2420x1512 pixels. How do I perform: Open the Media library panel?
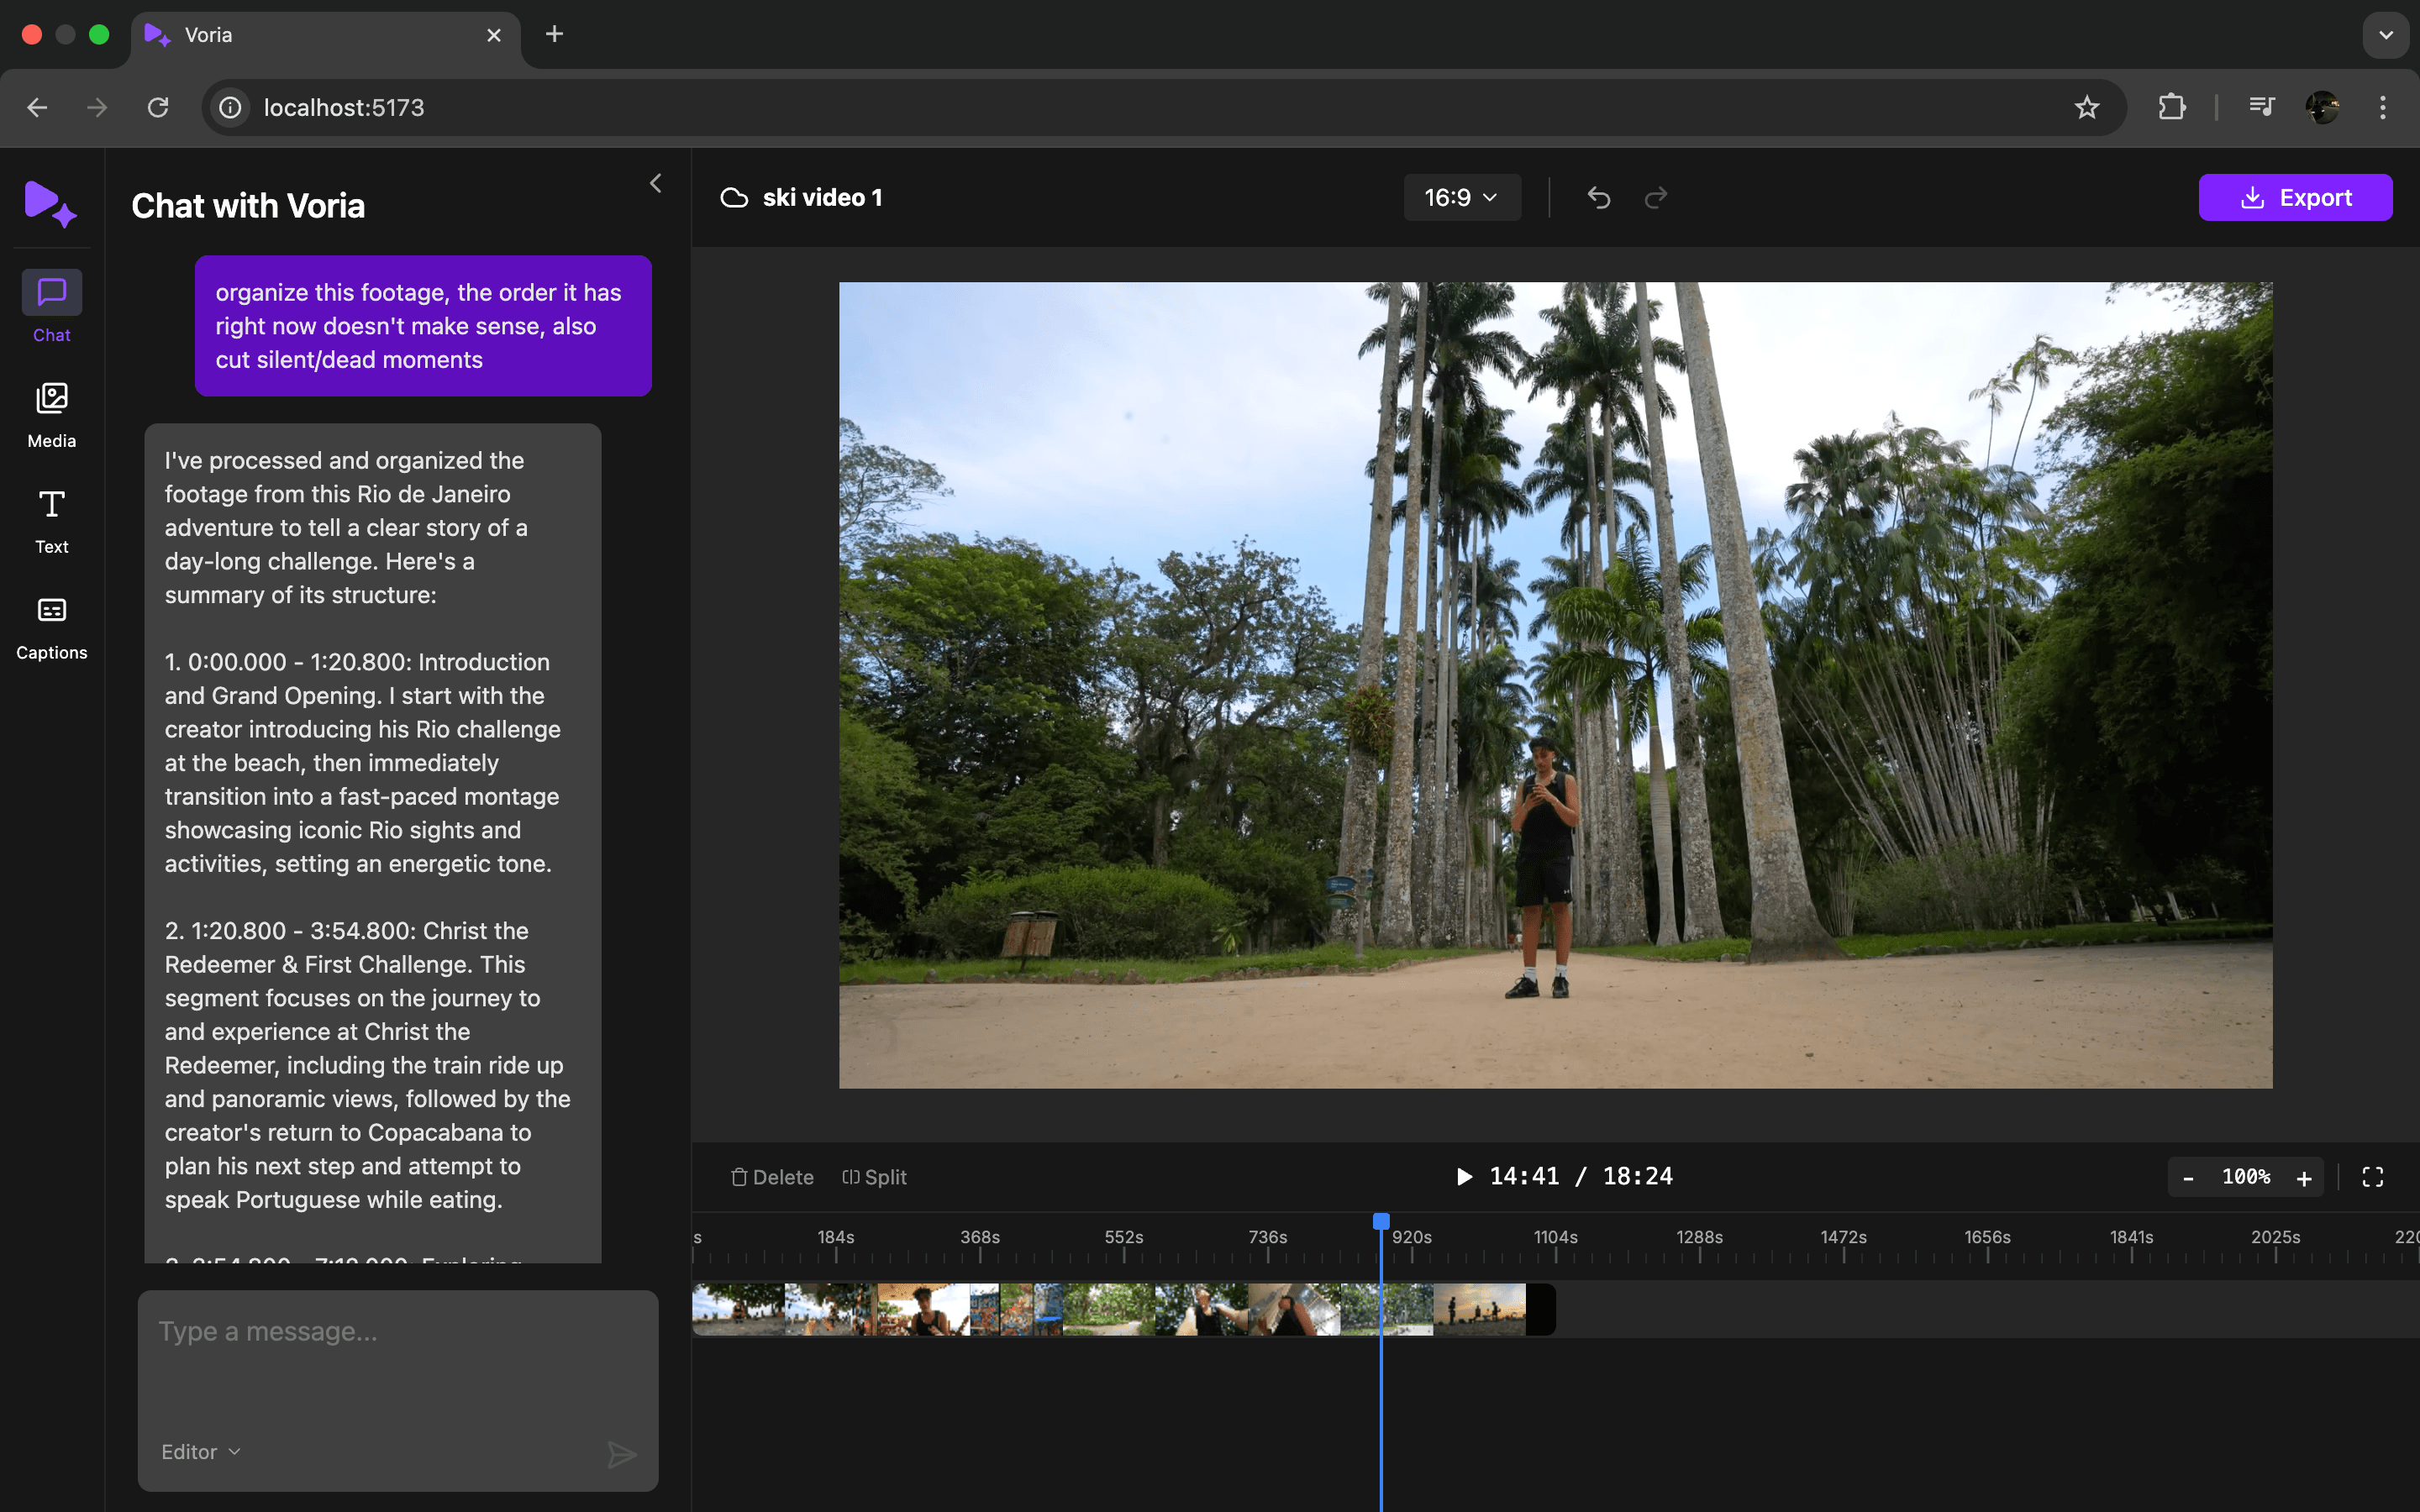click(51, 414)
